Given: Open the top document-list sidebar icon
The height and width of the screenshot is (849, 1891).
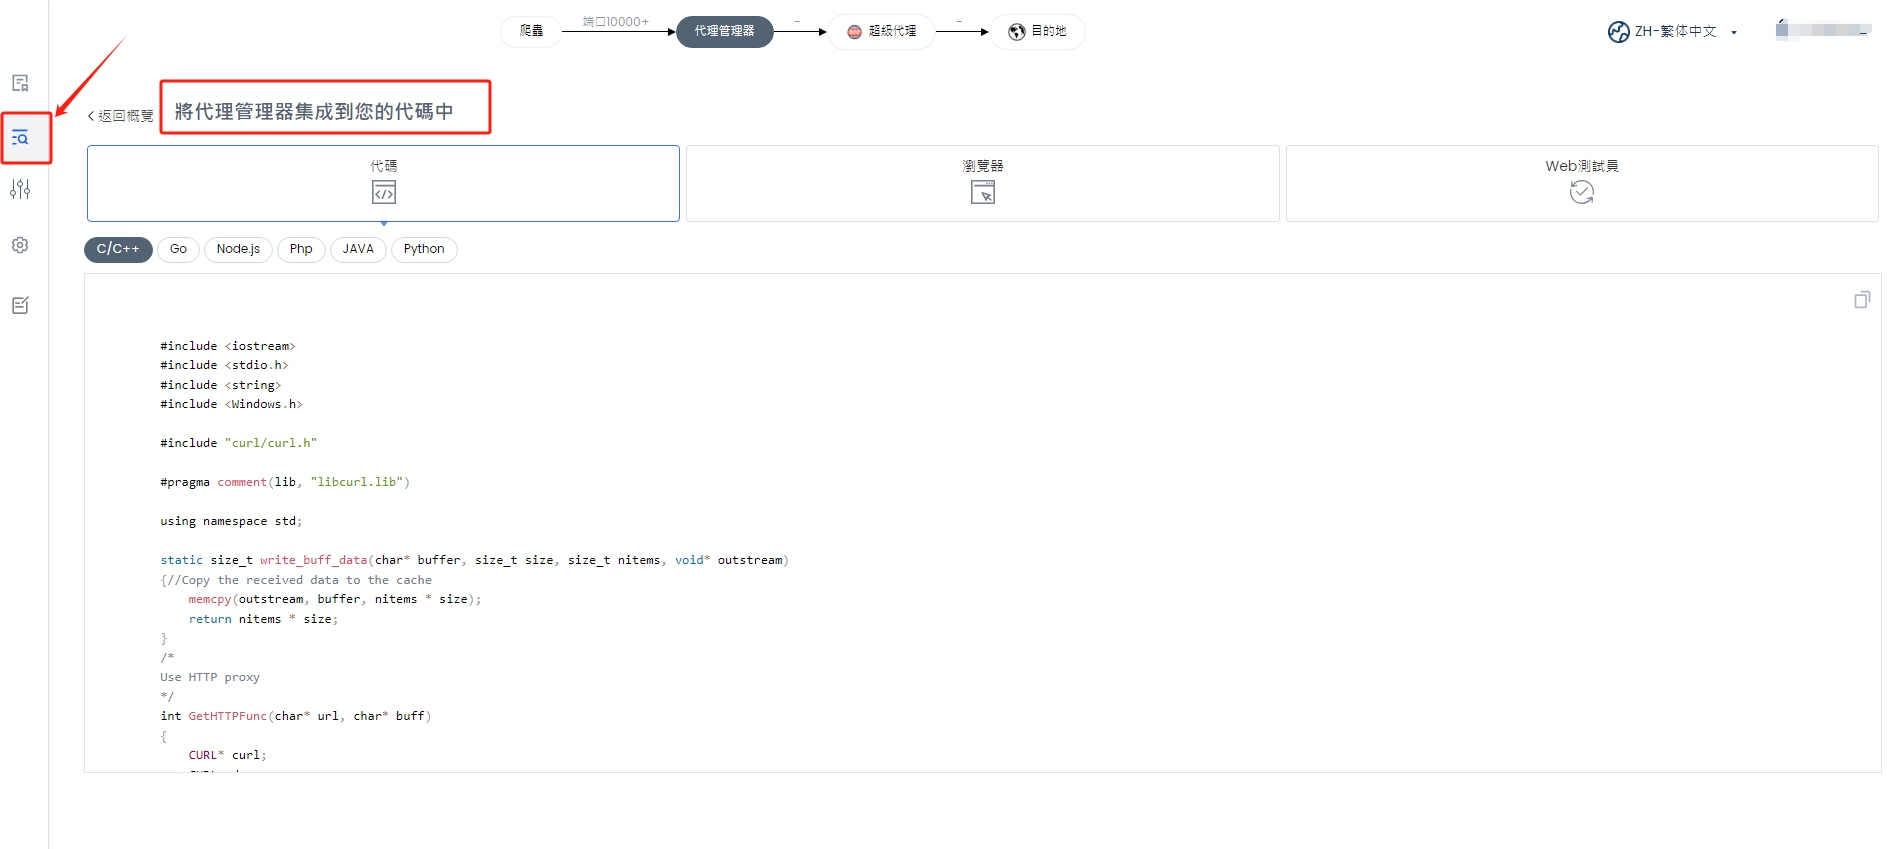Looking at the screenshot, I should 20,83.
